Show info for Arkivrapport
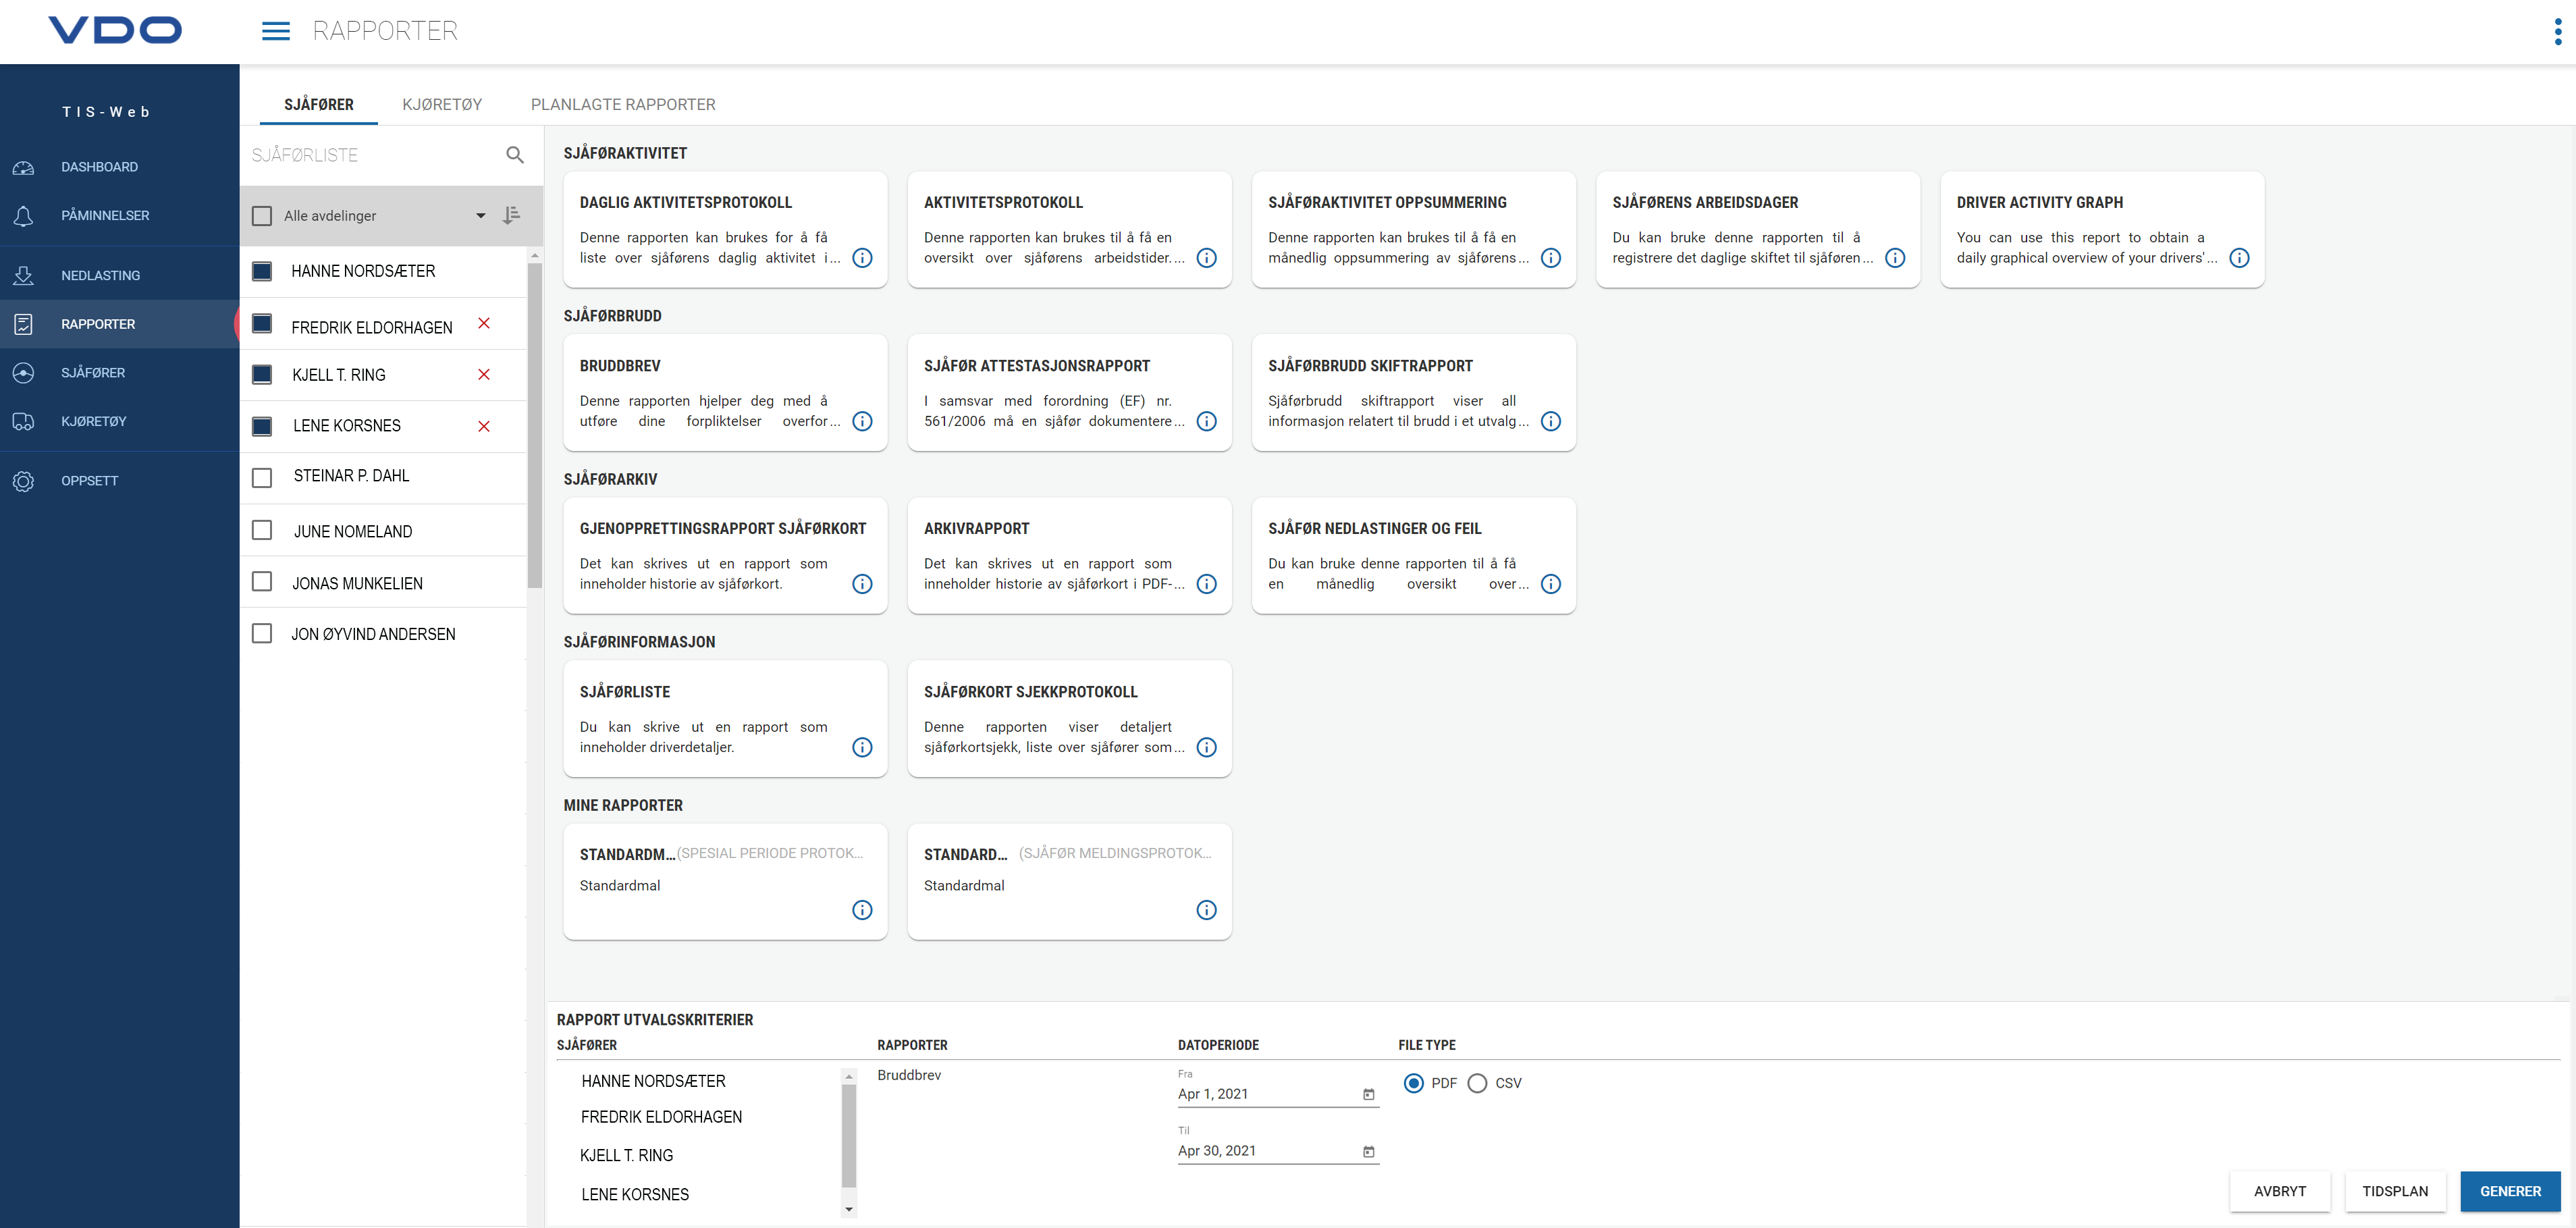Viewport: 2576px width, 1228px height. tap(1207, 584)
